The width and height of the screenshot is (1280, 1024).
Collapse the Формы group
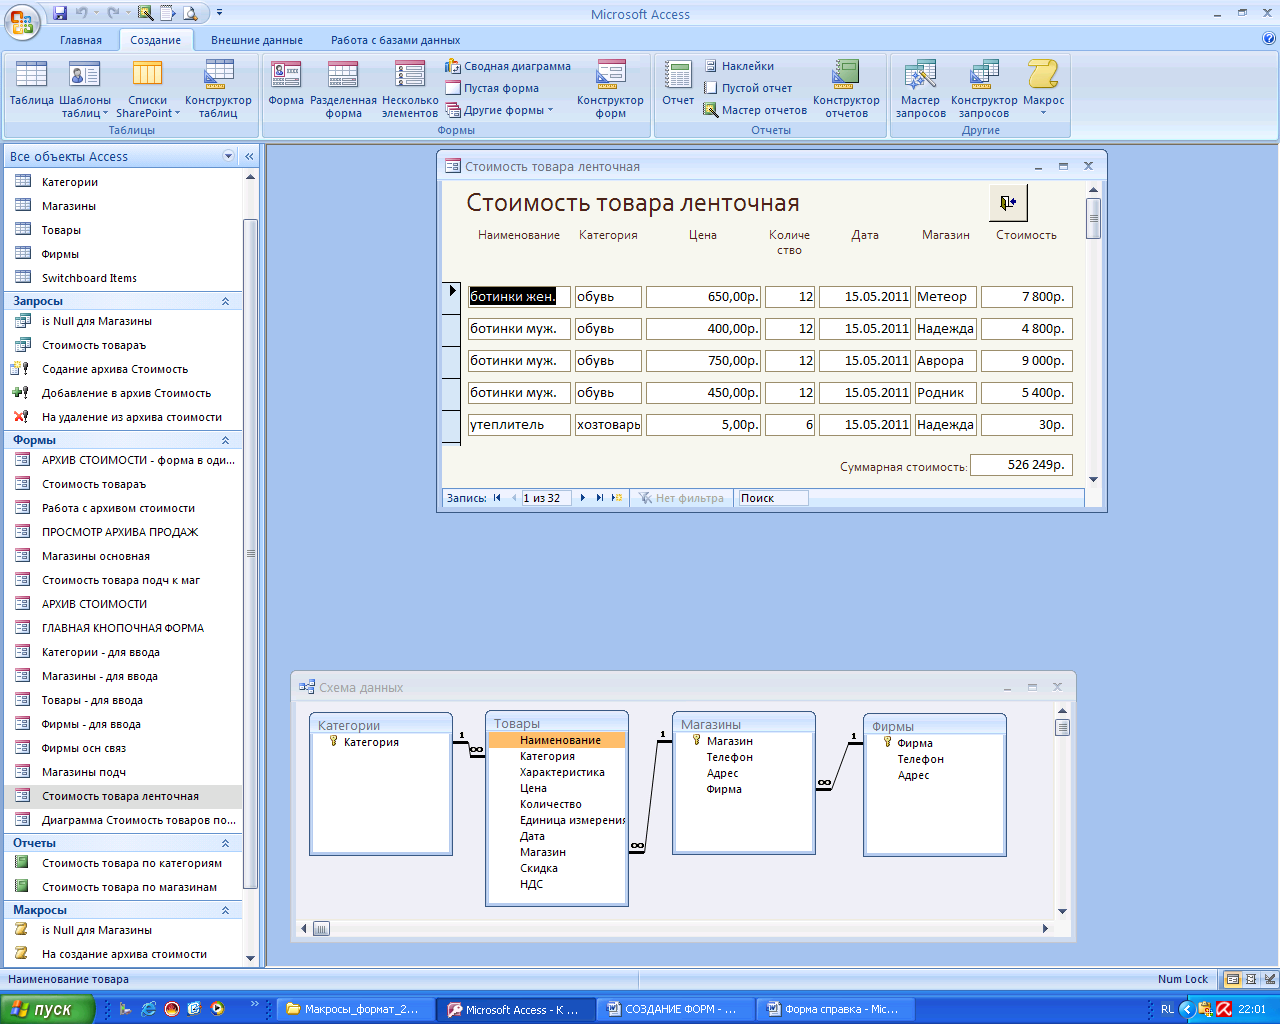point(225,440)
